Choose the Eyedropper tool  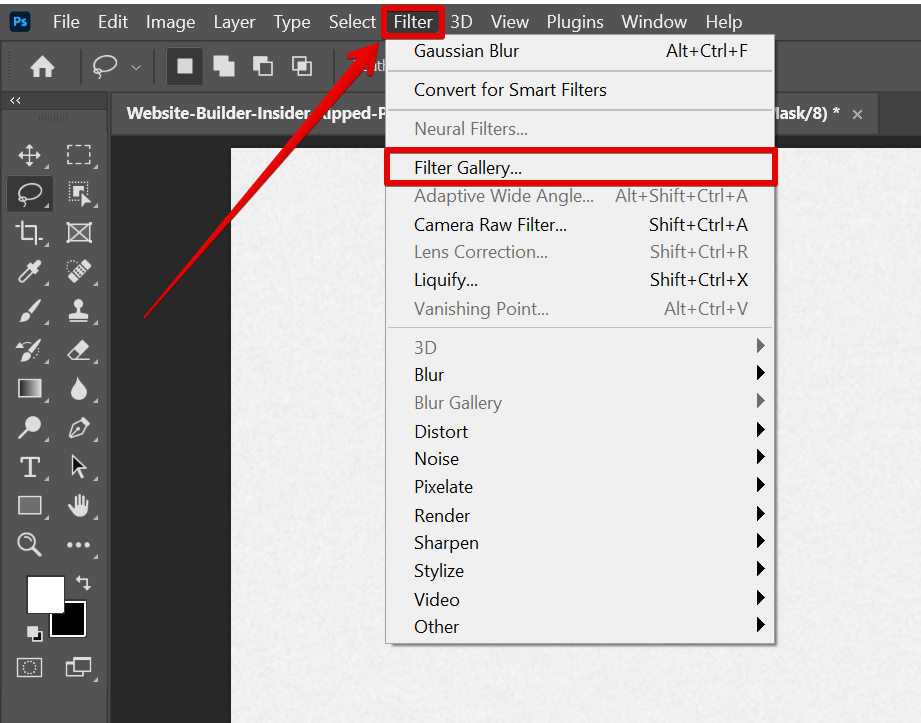30,272
